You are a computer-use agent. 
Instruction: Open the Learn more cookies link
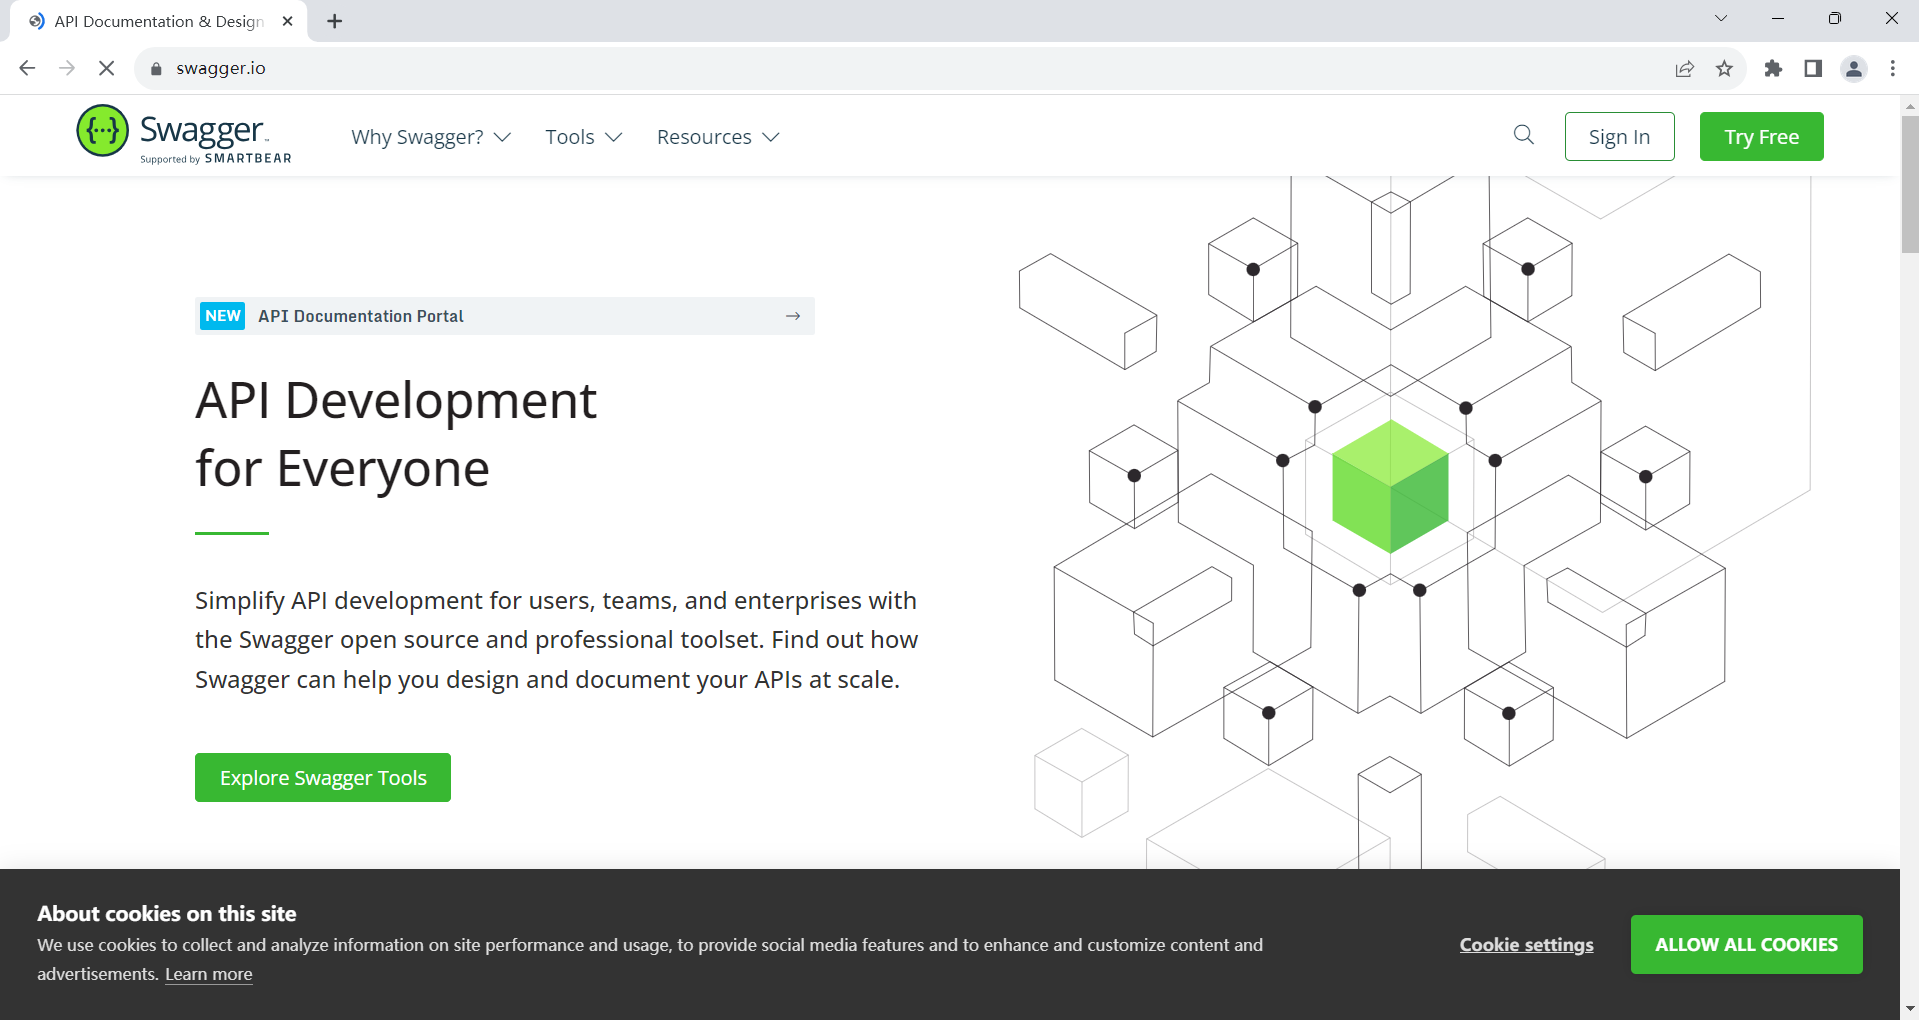tap(208, 974)
